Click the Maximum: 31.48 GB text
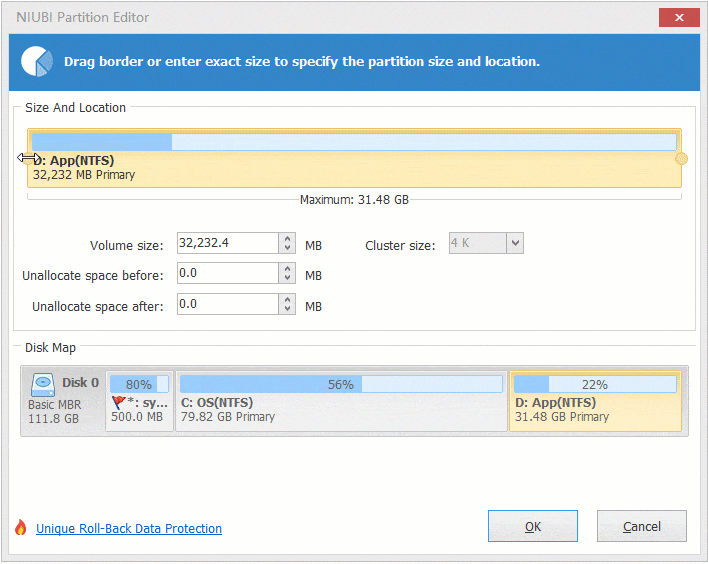The height and width of the screenshot is (564, 708). click(354, 200)
